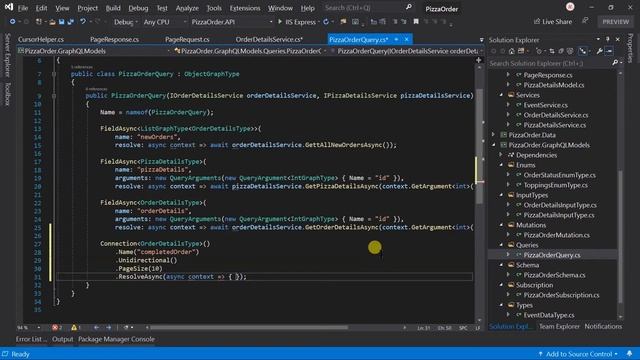Click the warning count triangle icon
The width and height of the screenshot is (640, 360).
(x=74, y=327)
